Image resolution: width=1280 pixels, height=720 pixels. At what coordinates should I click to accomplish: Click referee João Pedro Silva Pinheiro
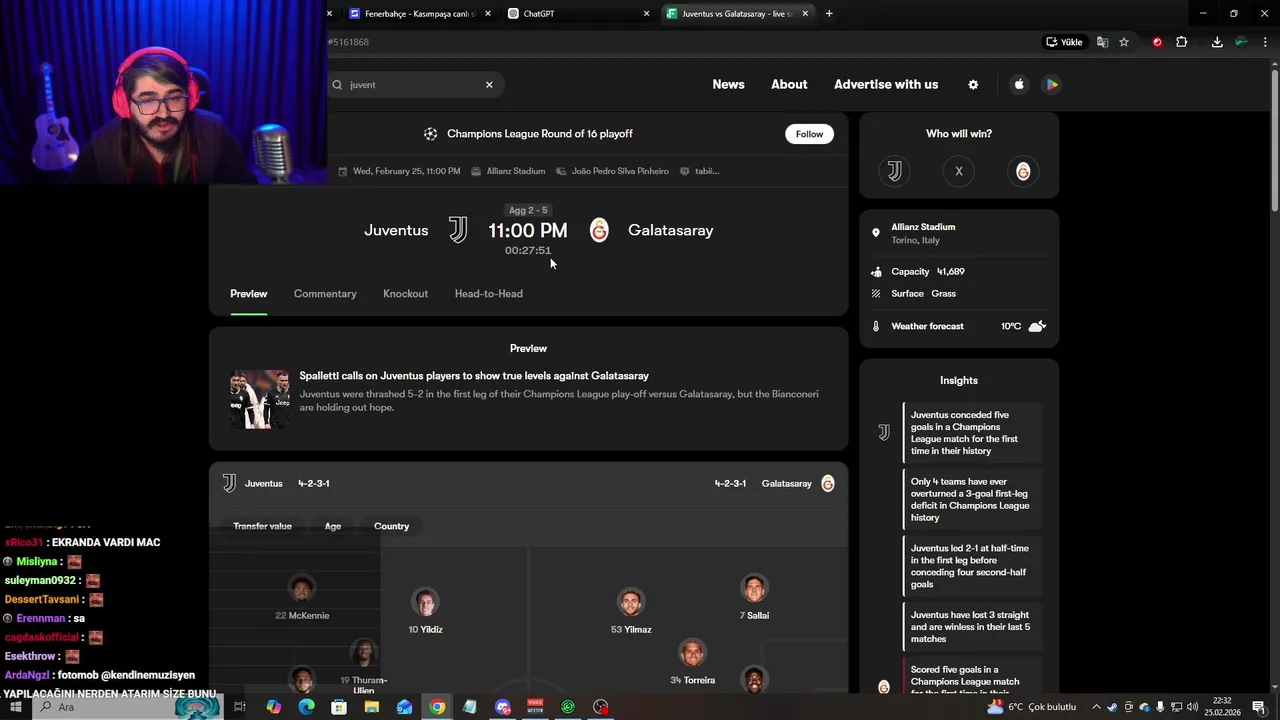coord(620,171)
